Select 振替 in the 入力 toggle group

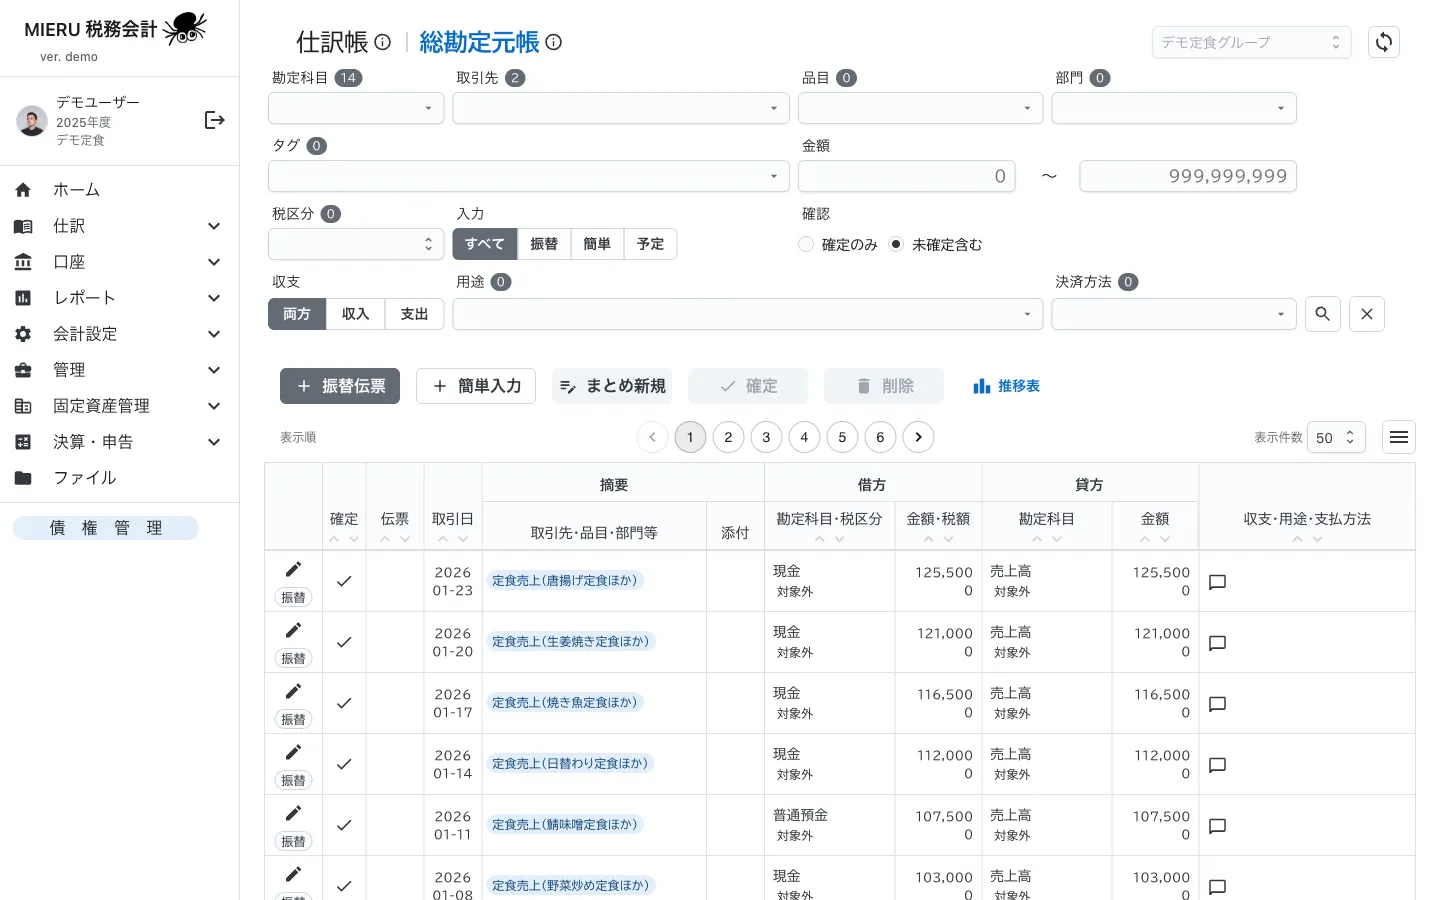tap(544, 244)
